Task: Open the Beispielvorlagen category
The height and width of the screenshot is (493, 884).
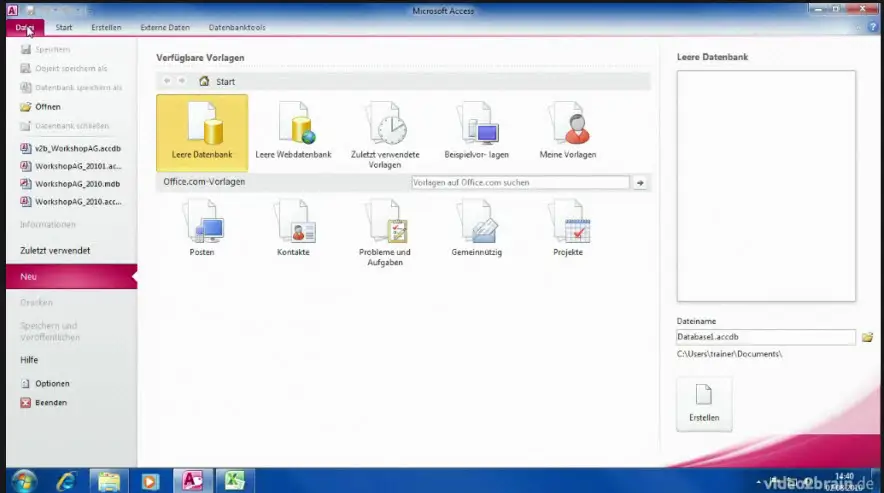Action: (x=476, y=133)
